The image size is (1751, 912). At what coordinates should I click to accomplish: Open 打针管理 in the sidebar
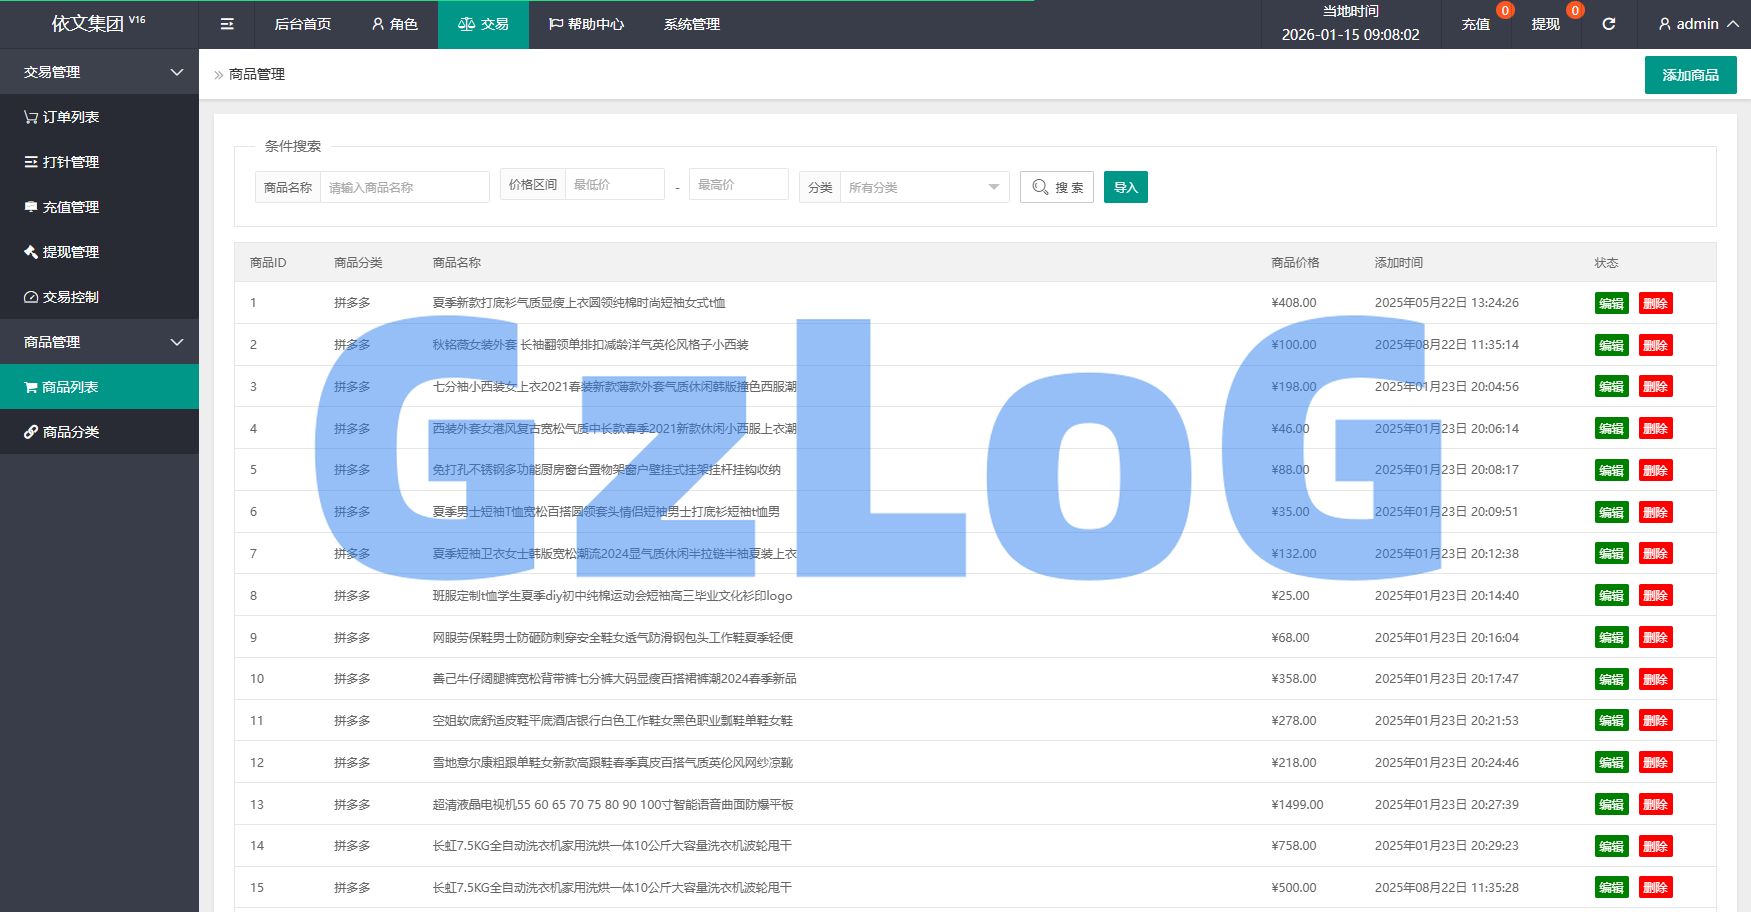tap(62, 162)
